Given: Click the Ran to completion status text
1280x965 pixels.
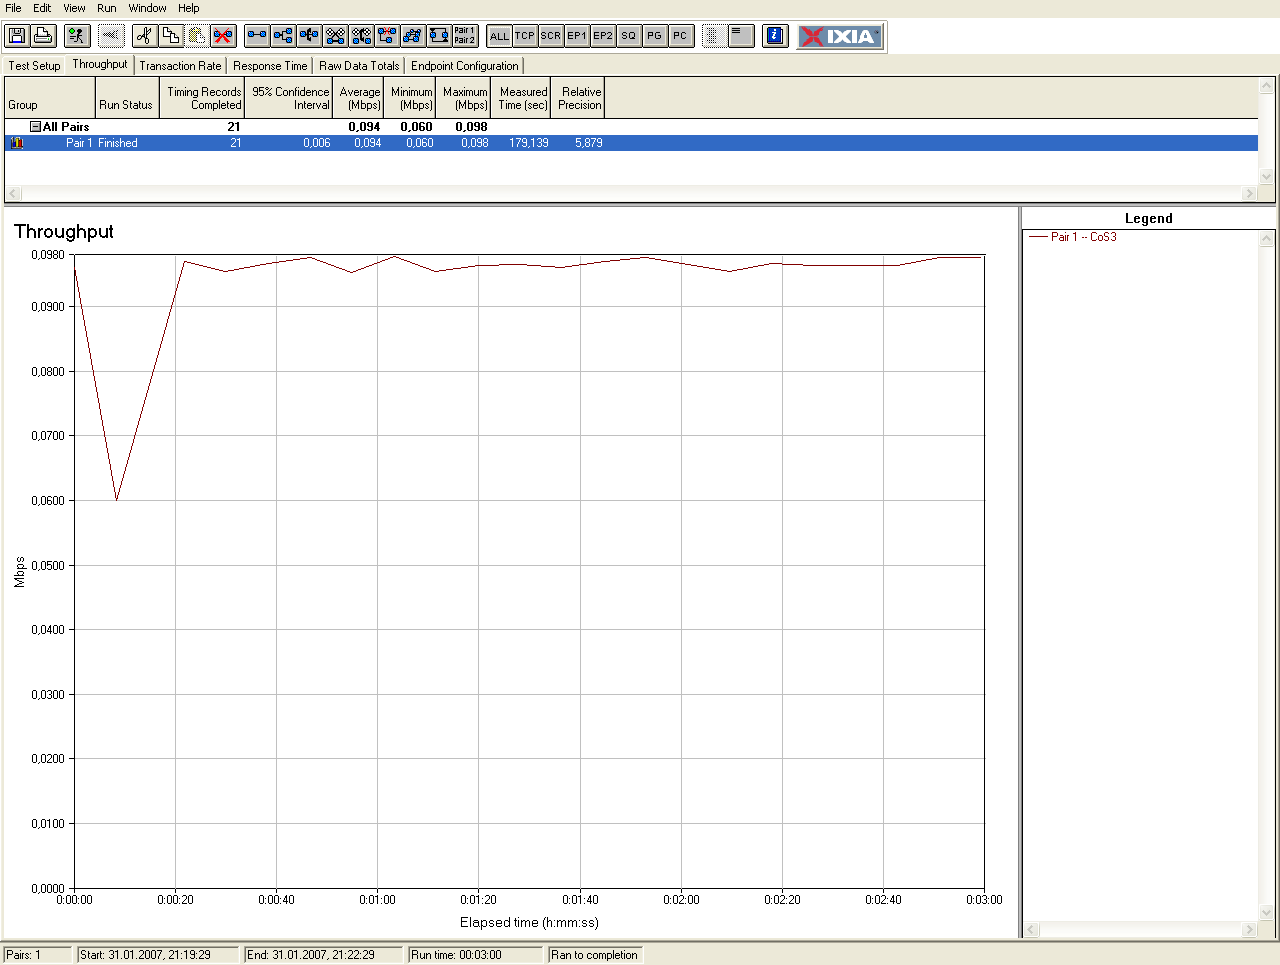Looking at the screenshot, I should (594, 955).
